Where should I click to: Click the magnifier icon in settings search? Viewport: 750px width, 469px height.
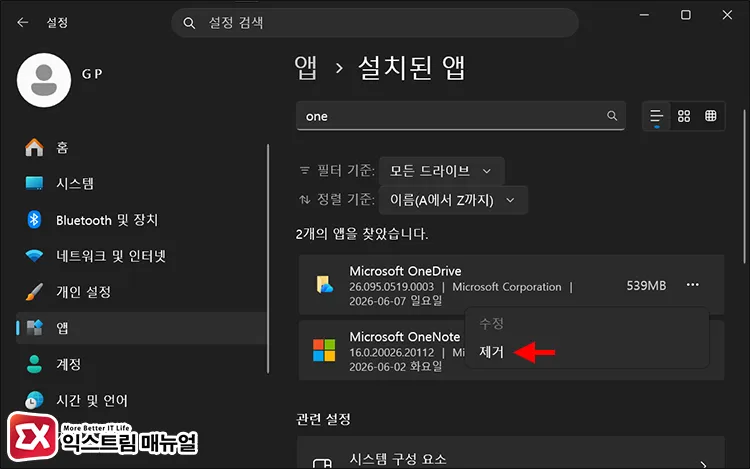(x=189, y=23)
